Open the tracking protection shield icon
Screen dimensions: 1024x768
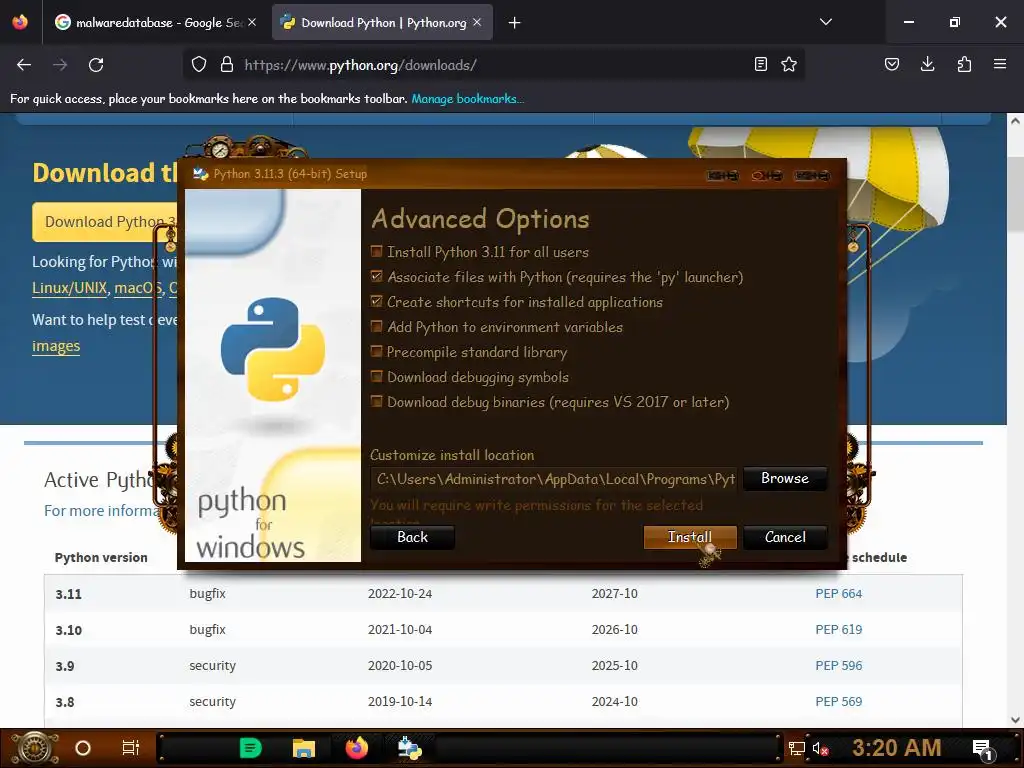coord(199,64)
